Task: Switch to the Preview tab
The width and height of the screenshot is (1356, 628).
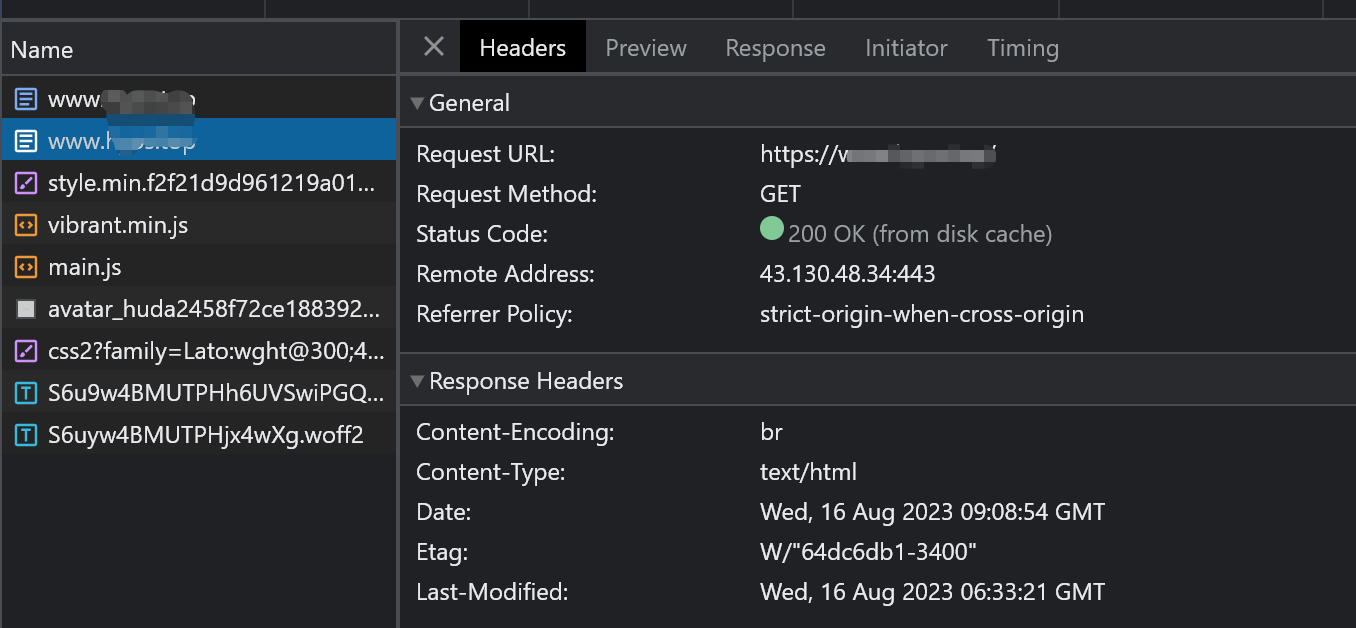Action: [x=646, y=48]
